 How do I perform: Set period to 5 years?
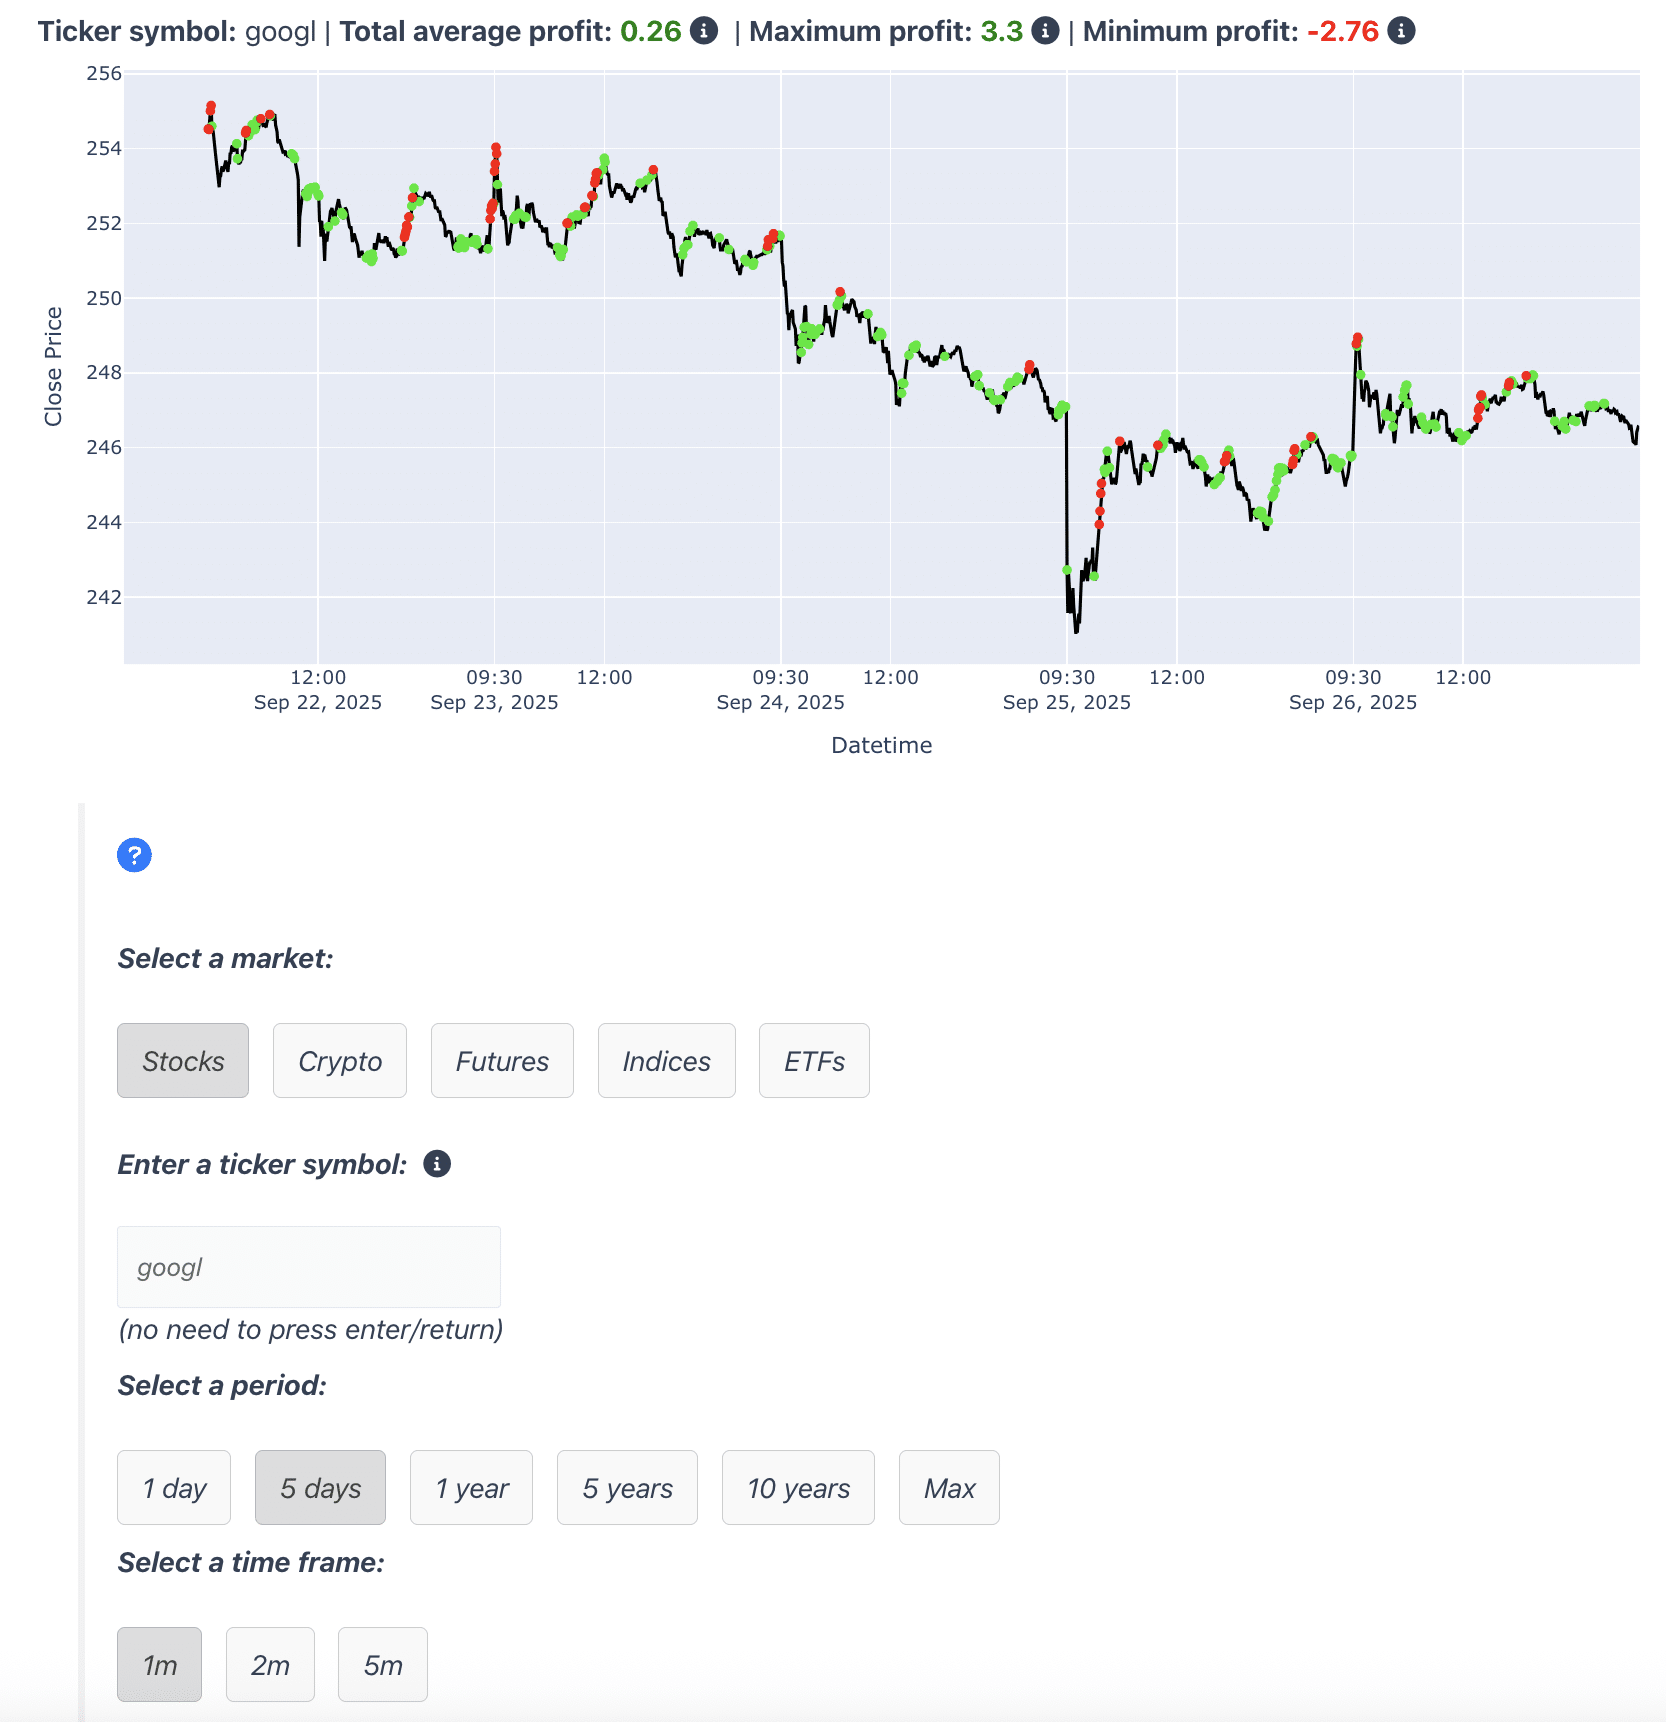coord(627,1487)
